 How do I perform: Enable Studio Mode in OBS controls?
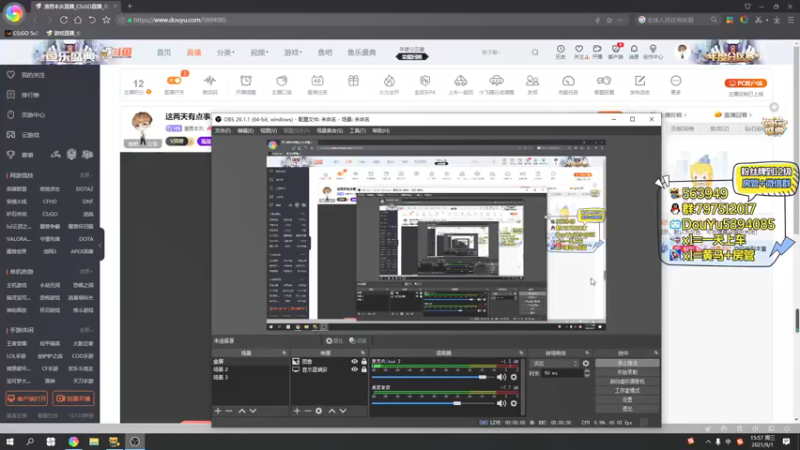[627, 391]
